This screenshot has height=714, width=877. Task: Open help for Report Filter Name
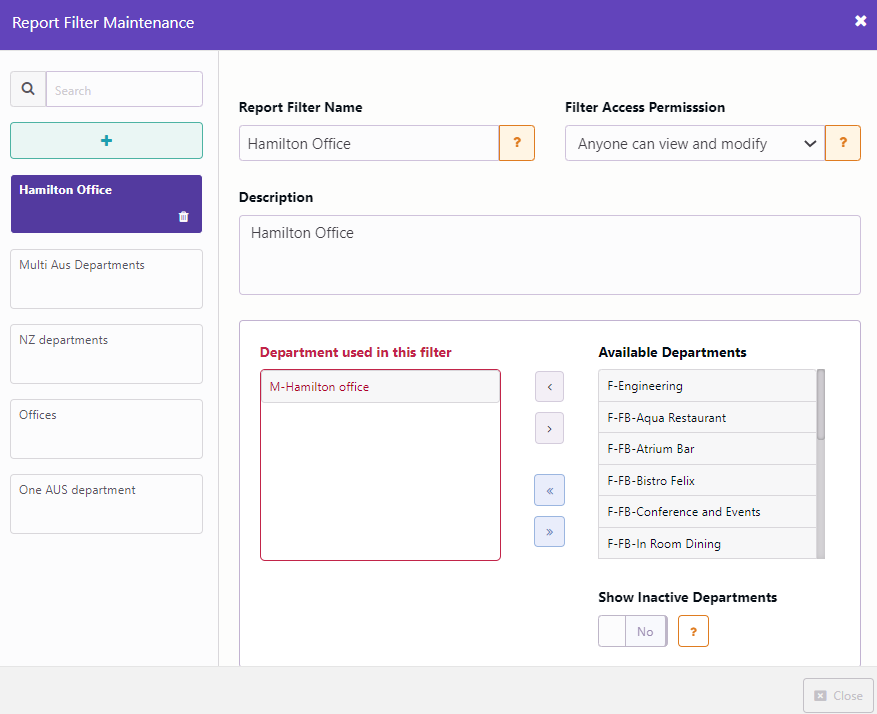coord(517,143)
